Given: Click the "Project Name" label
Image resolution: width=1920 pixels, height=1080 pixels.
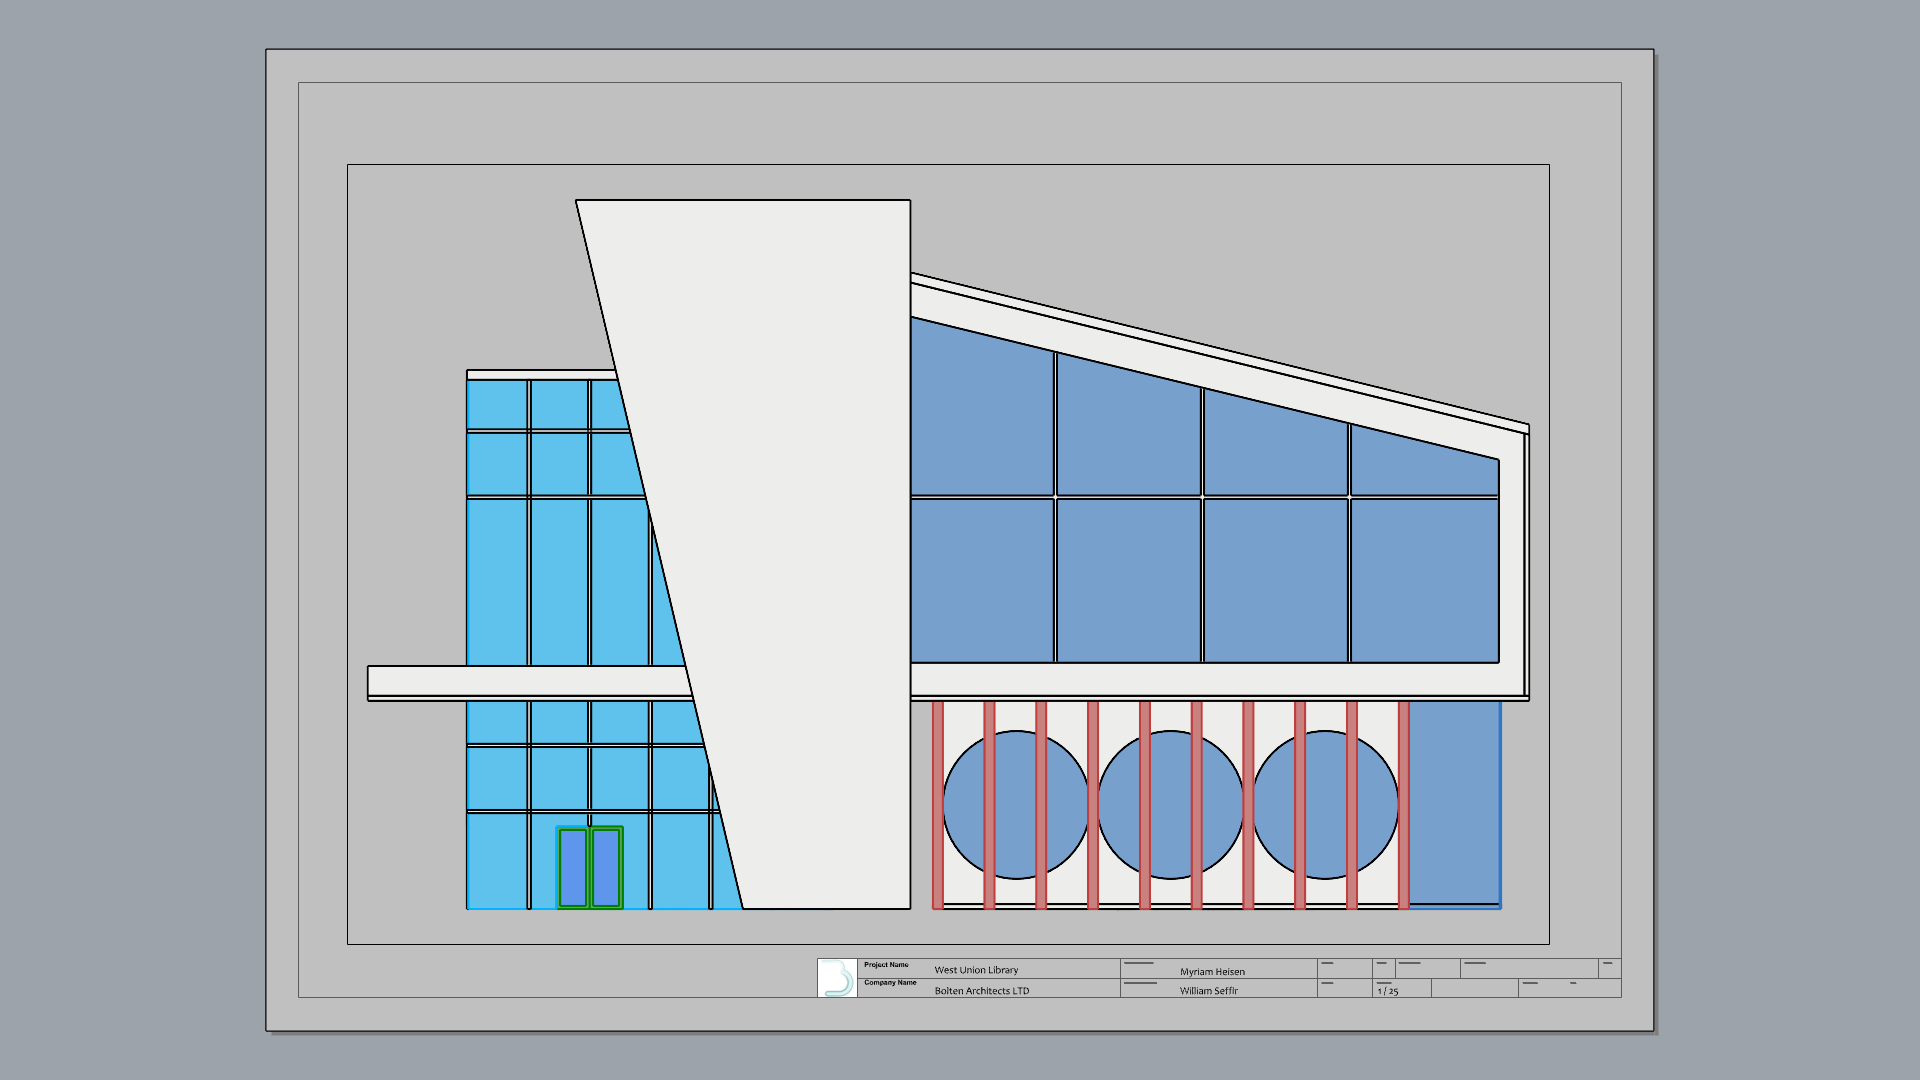Looking at the screenshot, I should (886, 965).
